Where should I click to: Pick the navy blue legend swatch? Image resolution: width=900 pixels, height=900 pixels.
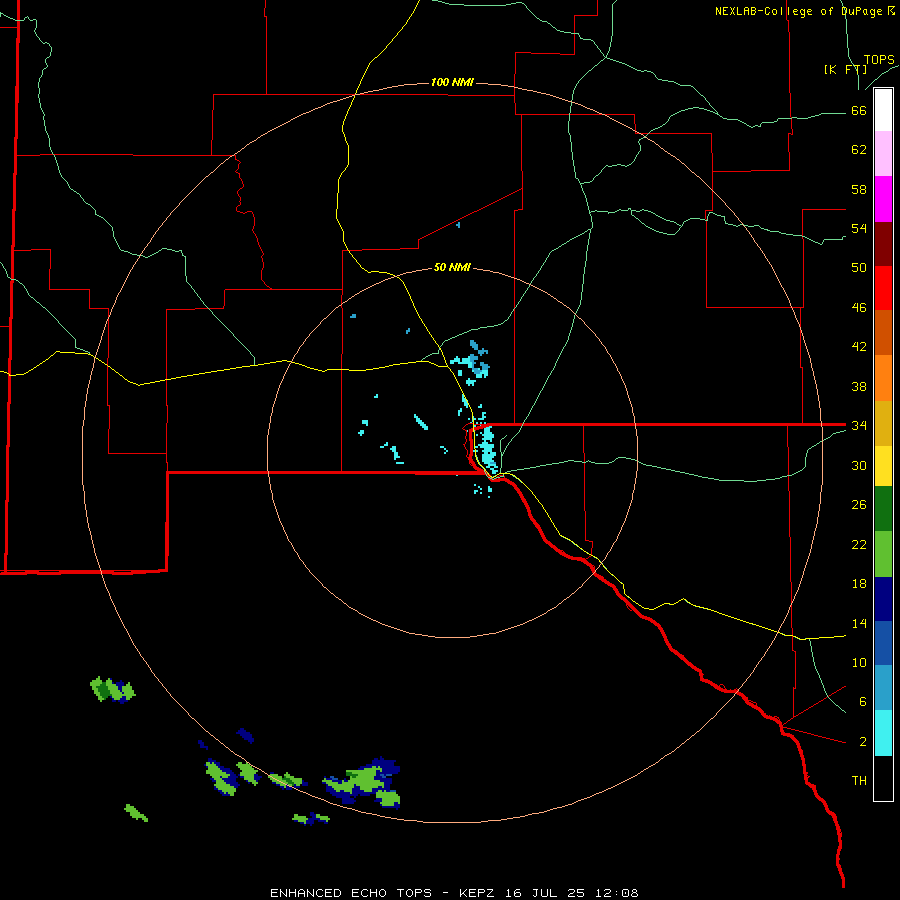pos(883,599)
